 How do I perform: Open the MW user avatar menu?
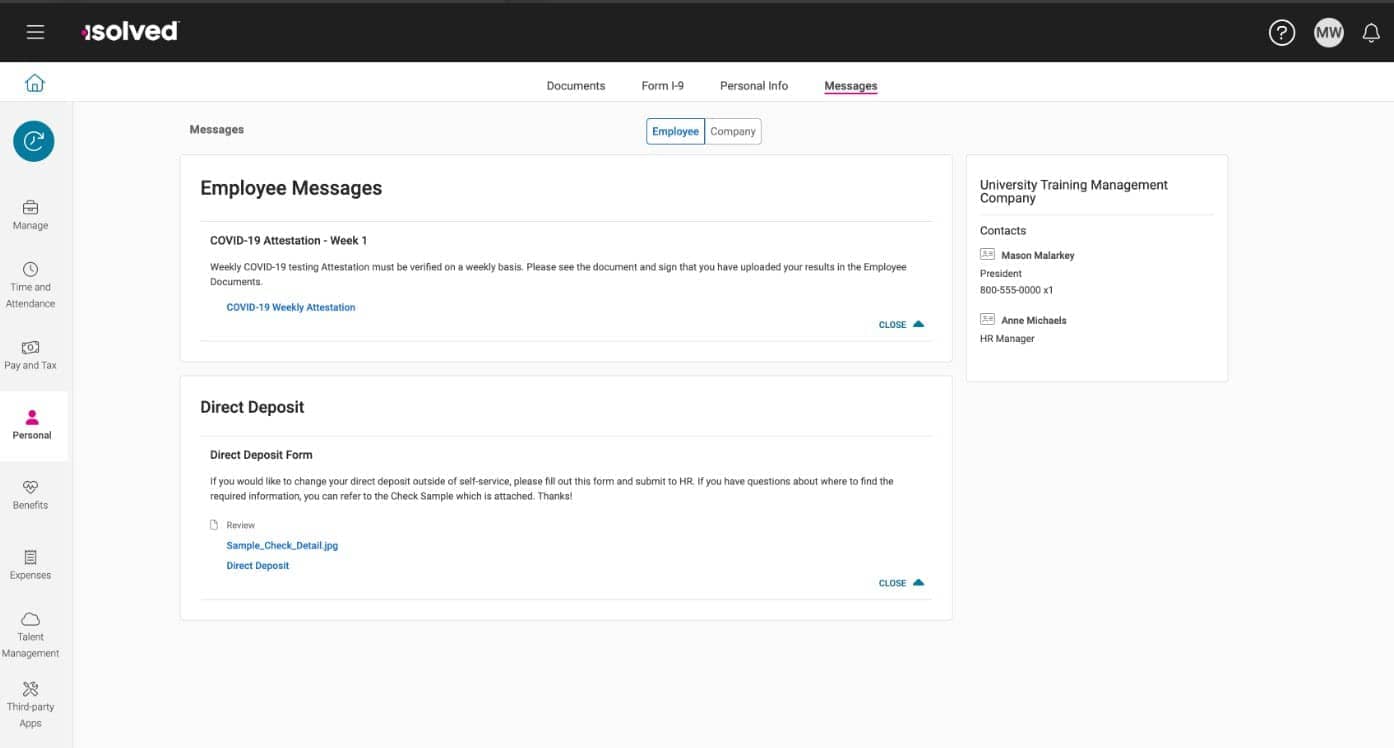click(x=1328, y=33)
